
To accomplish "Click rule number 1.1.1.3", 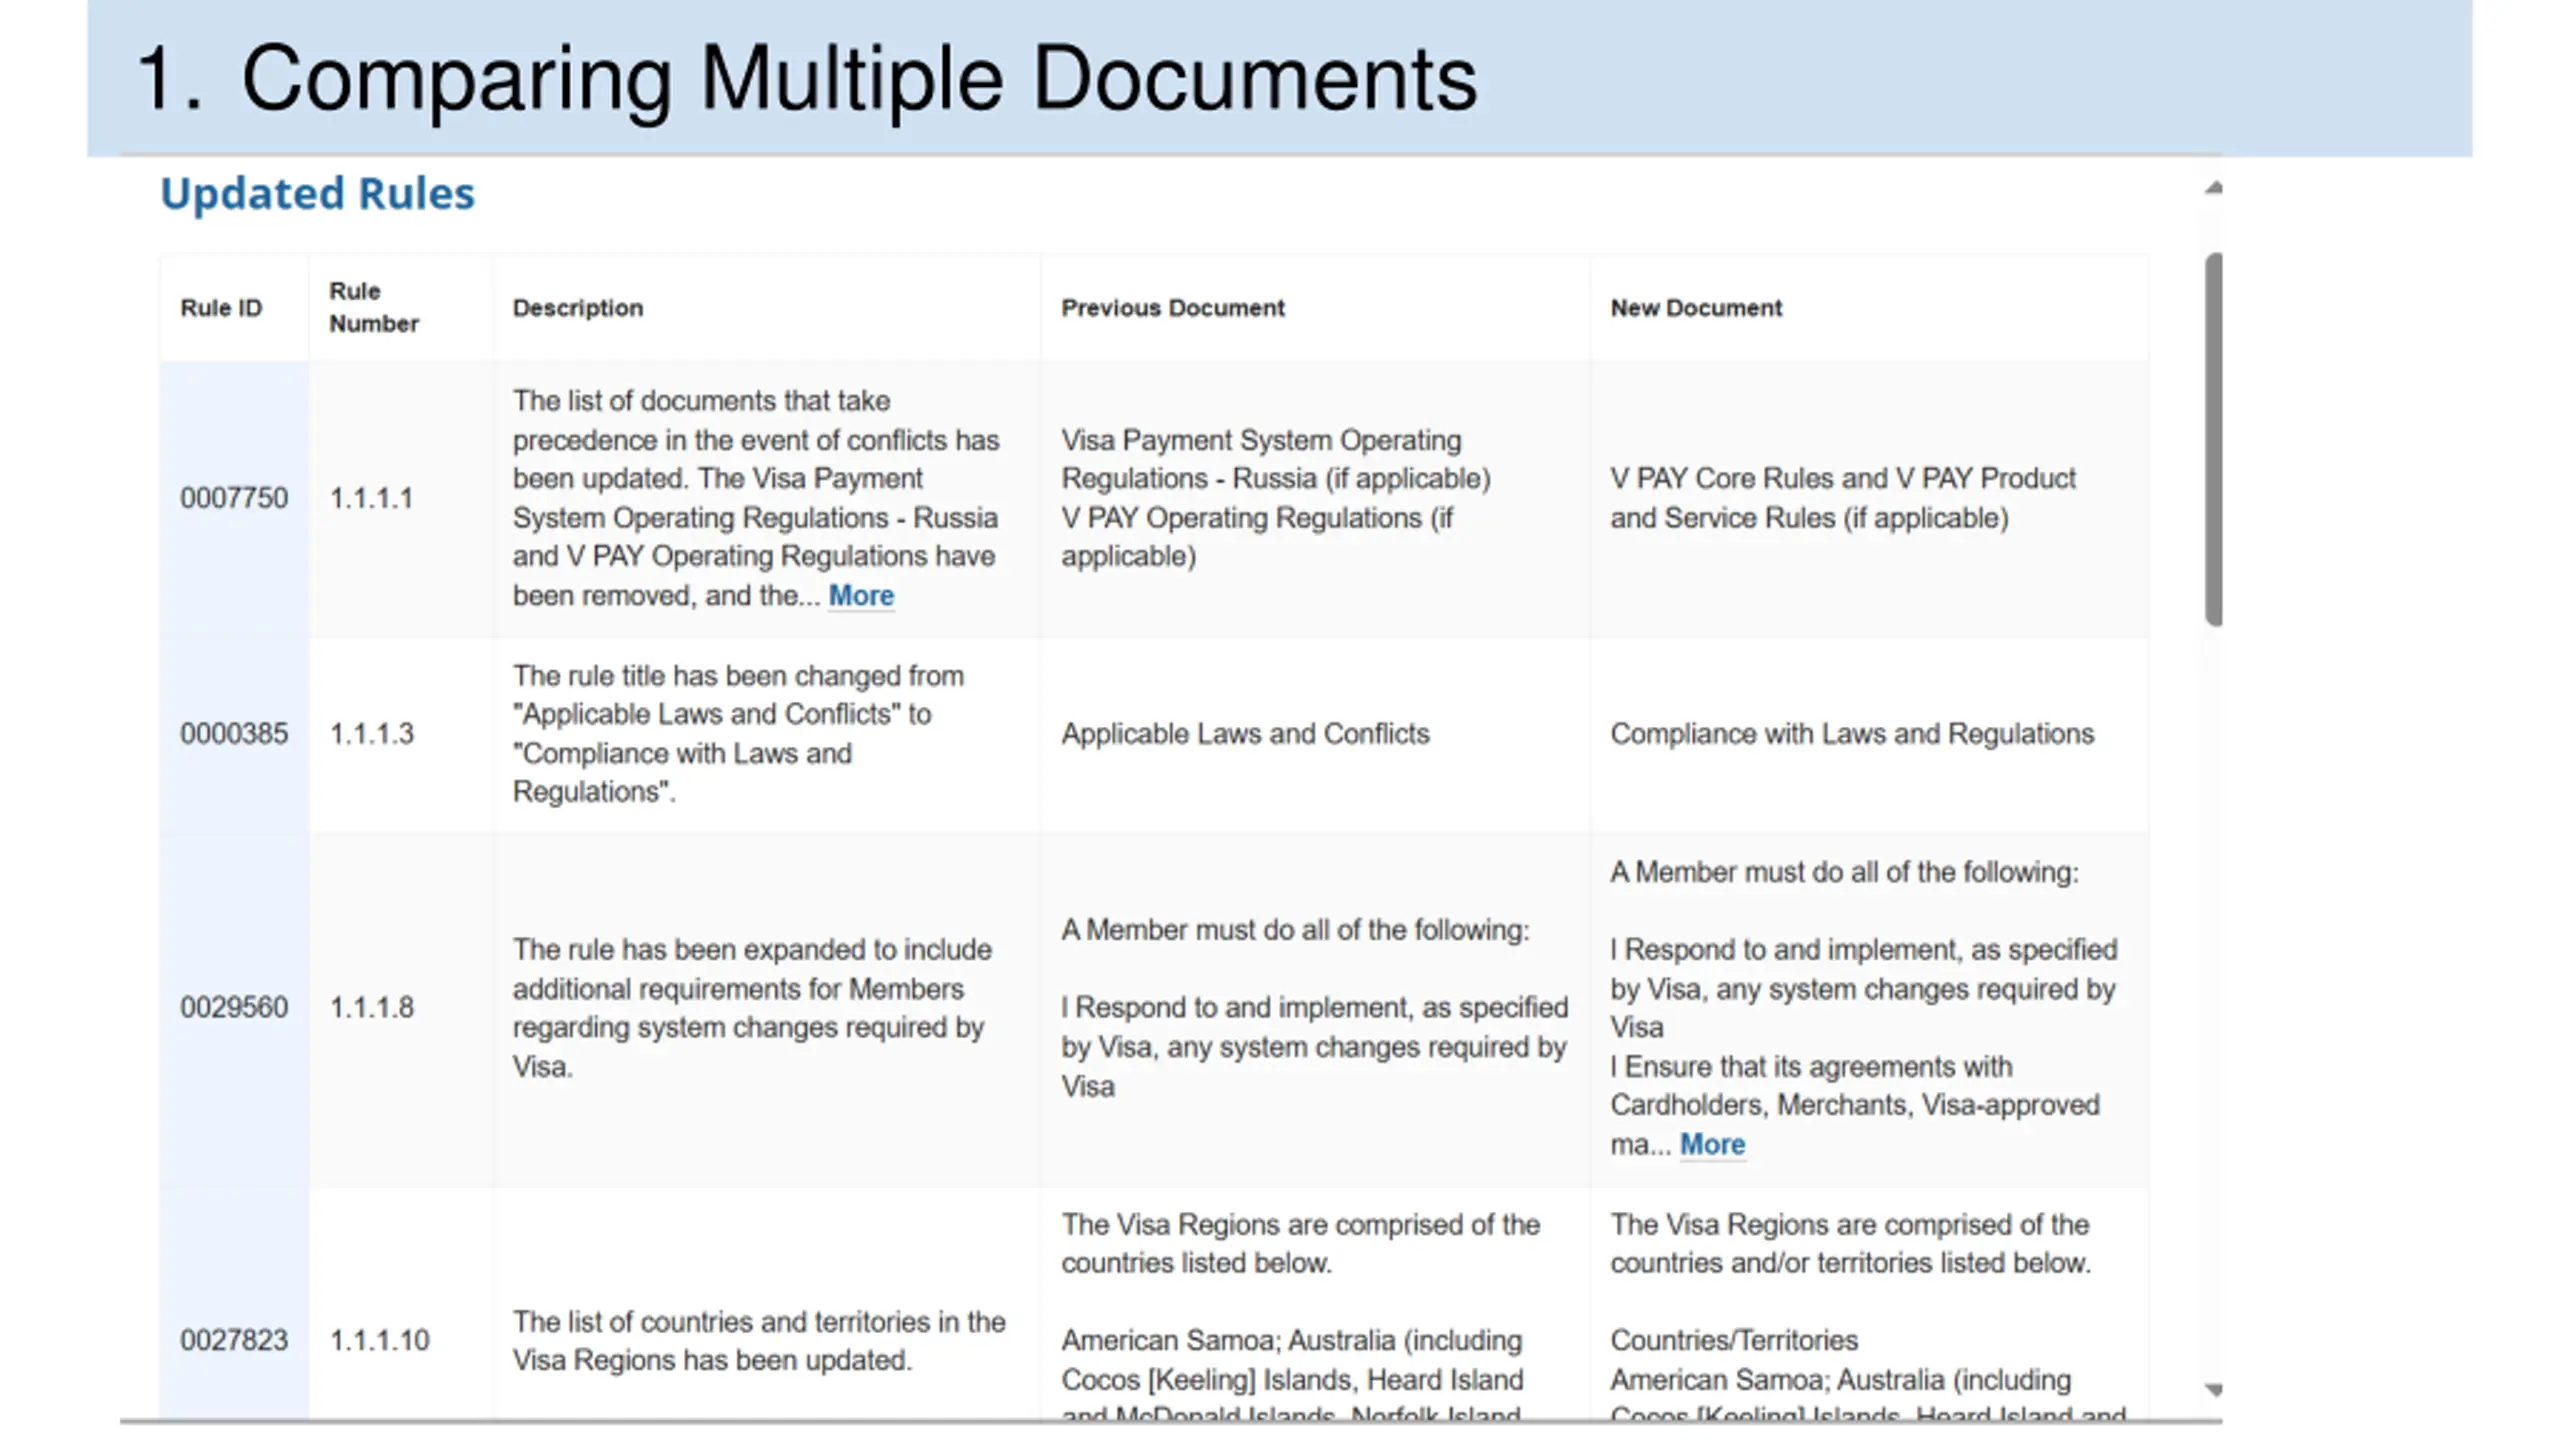I will [371, 734].
